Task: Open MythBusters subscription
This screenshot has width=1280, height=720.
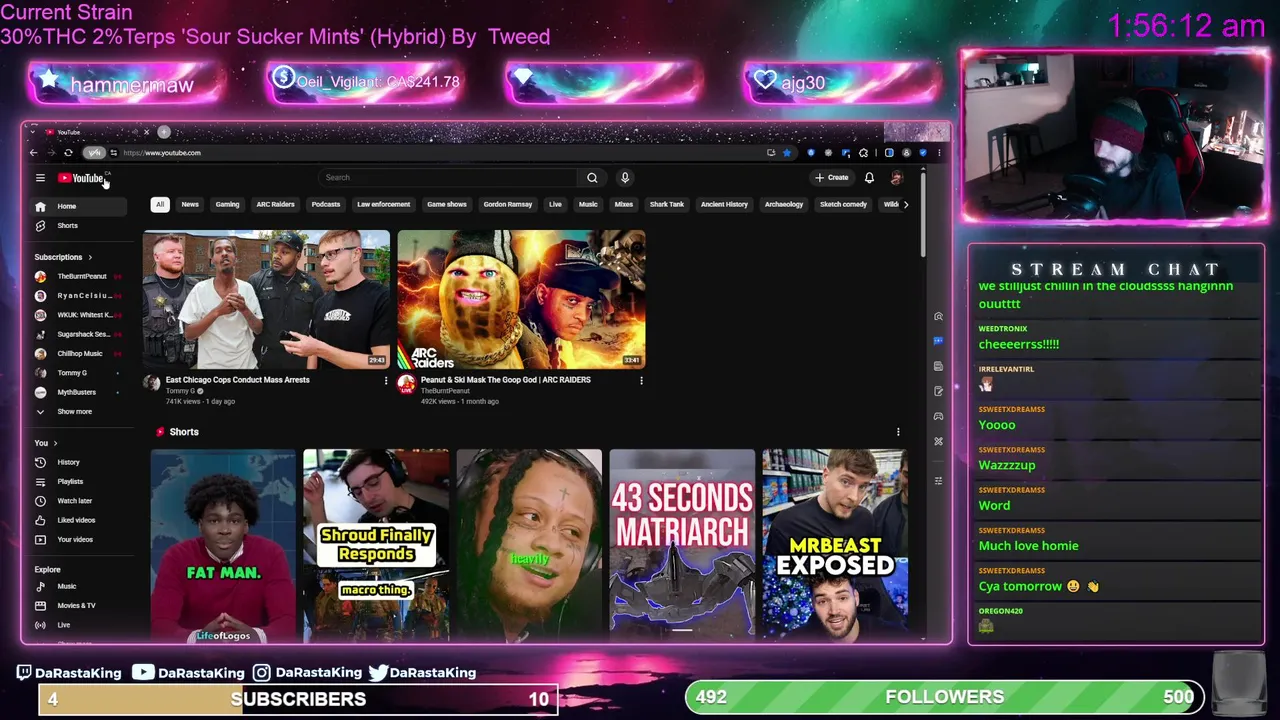Action: coord(78,392)
